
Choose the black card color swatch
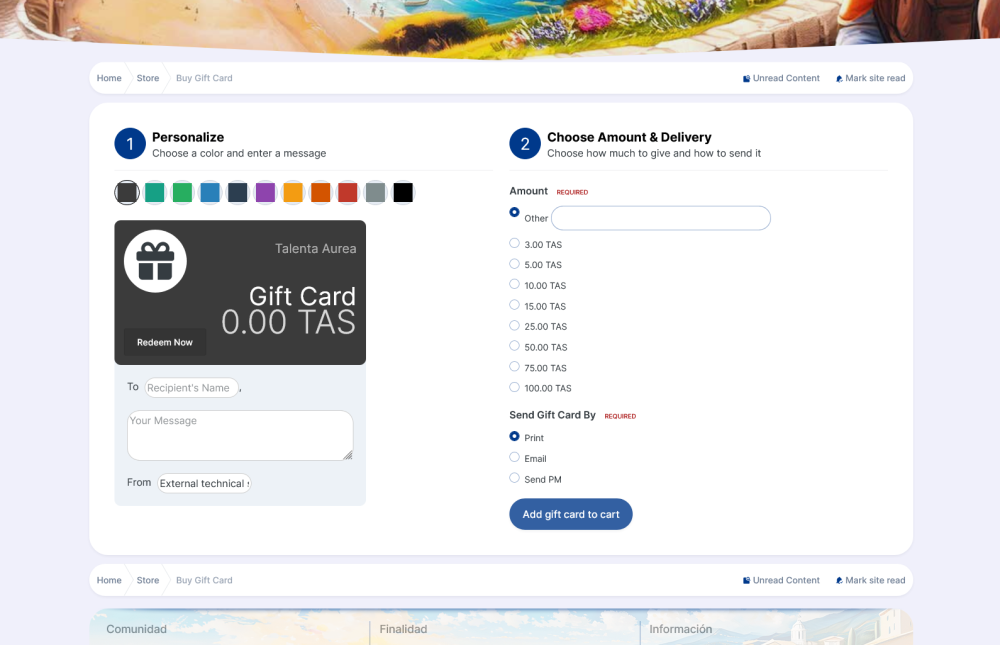[403, 193]
